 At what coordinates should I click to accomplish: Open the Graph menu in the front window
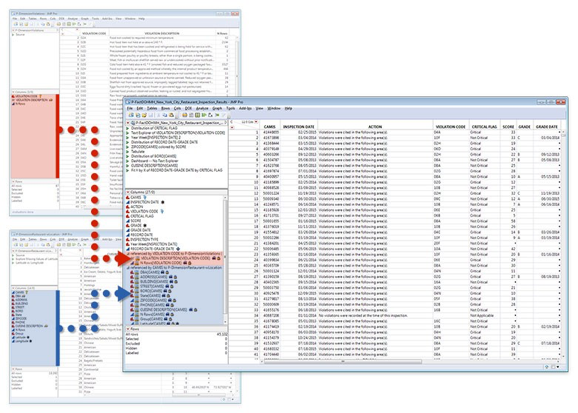pos(217,108)
